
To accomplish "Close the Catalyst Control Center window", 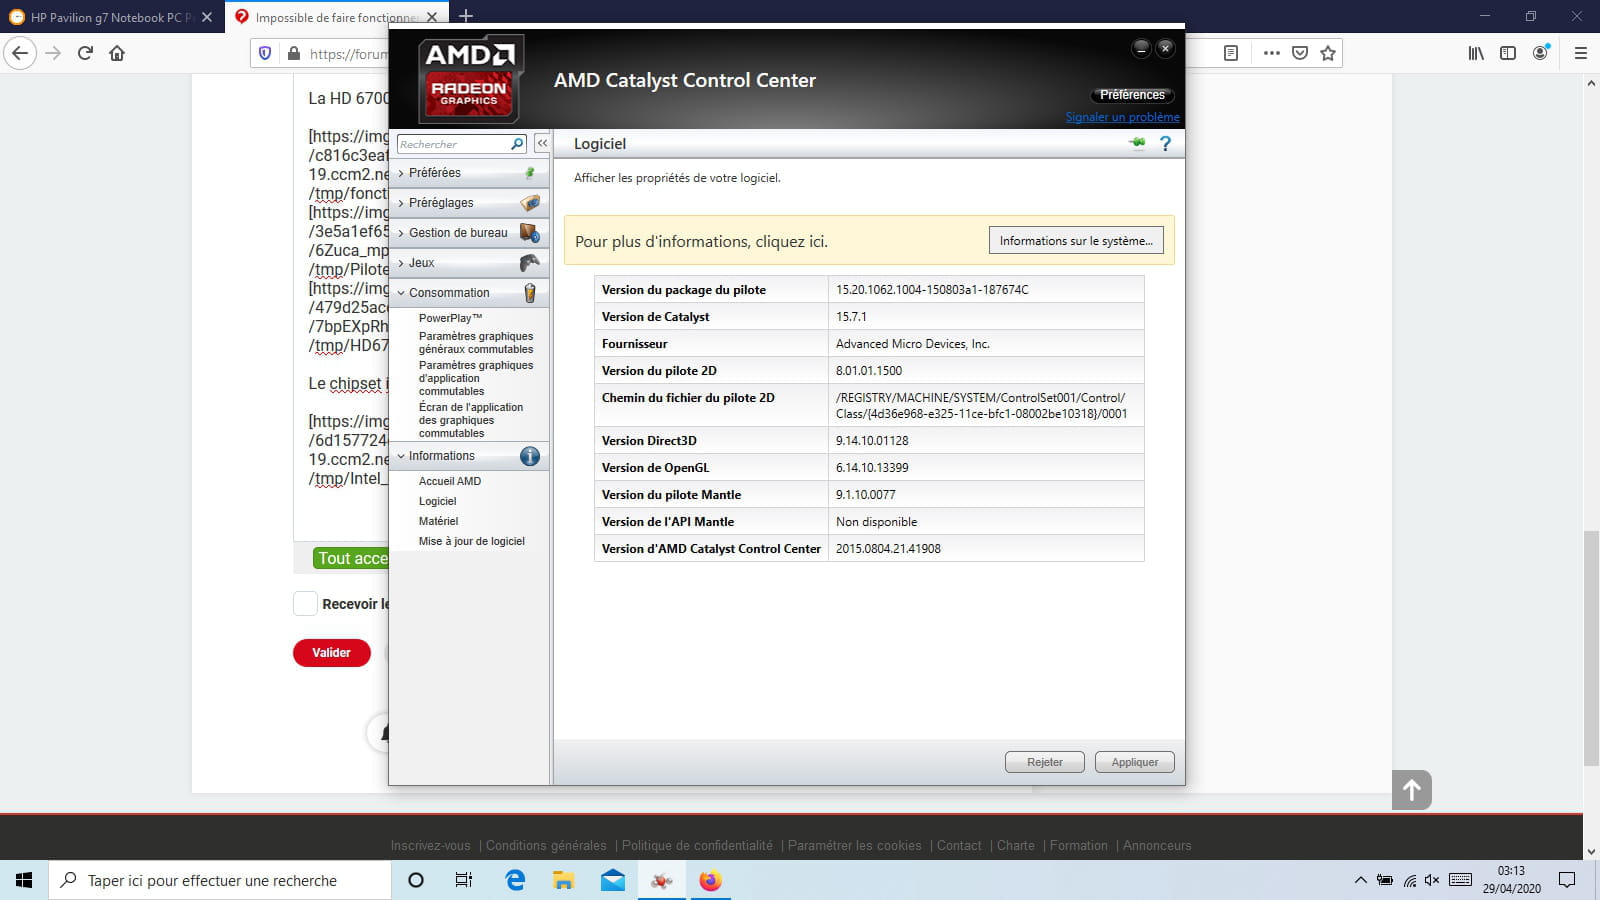I will 1165,48.
